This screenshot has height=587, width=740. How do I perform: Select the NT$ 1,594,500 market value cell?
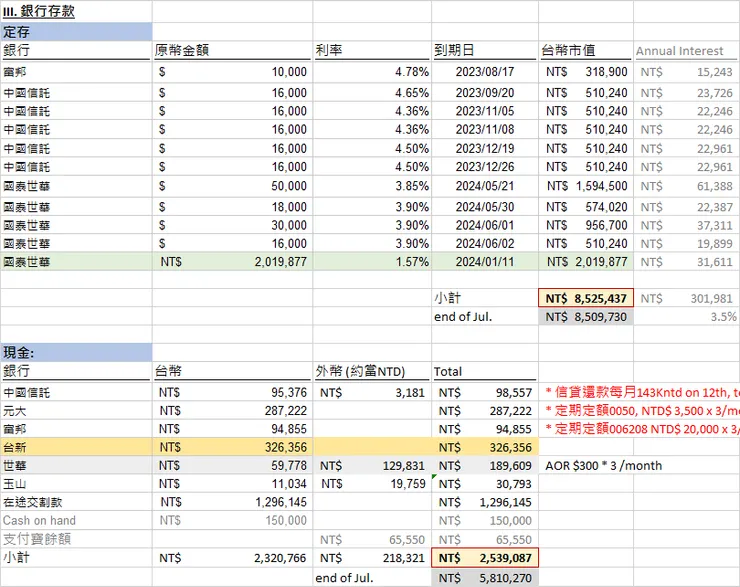pos(586,186)
